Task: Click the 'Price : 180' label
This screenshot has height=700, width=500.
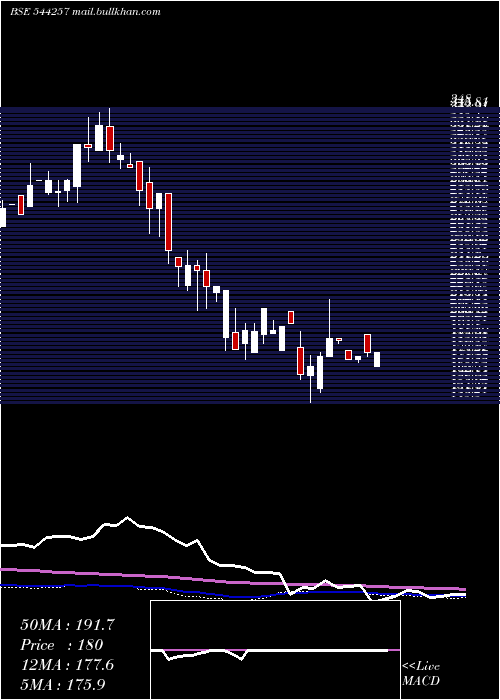Action: click(x=62, y=645)
